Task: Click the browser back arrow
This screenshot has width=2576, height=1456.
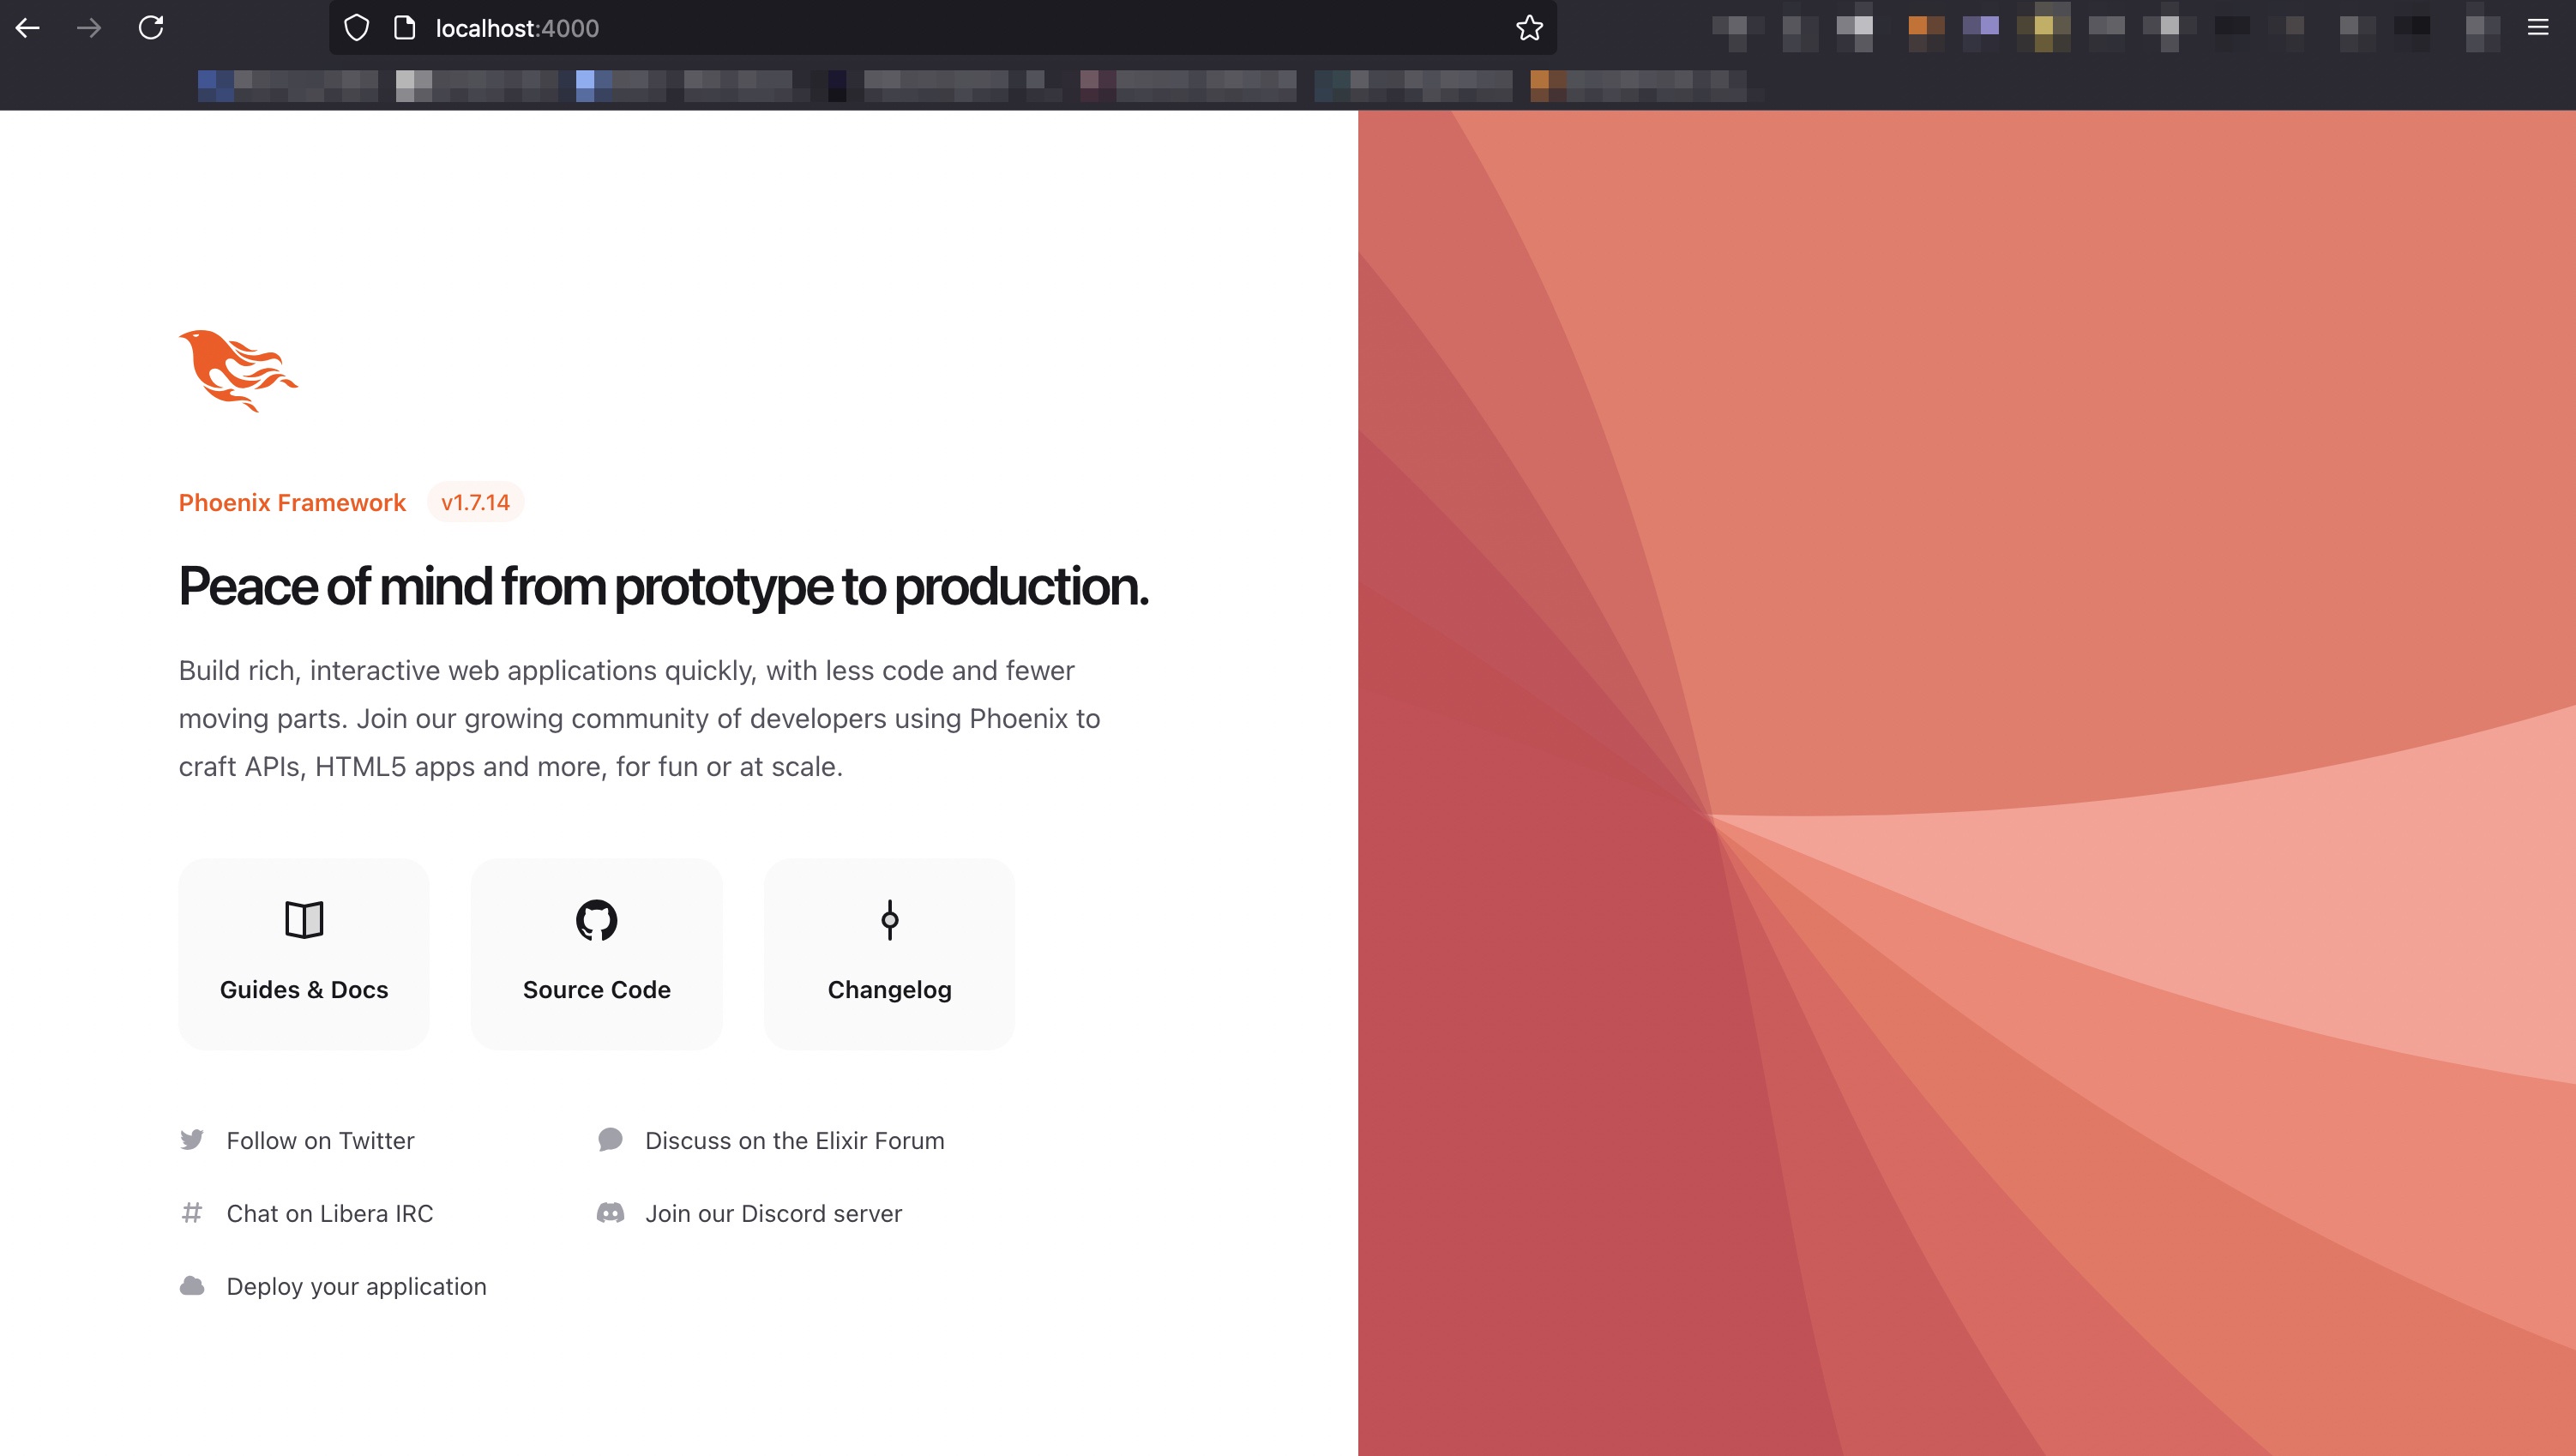Action: [x=28, y=28]
